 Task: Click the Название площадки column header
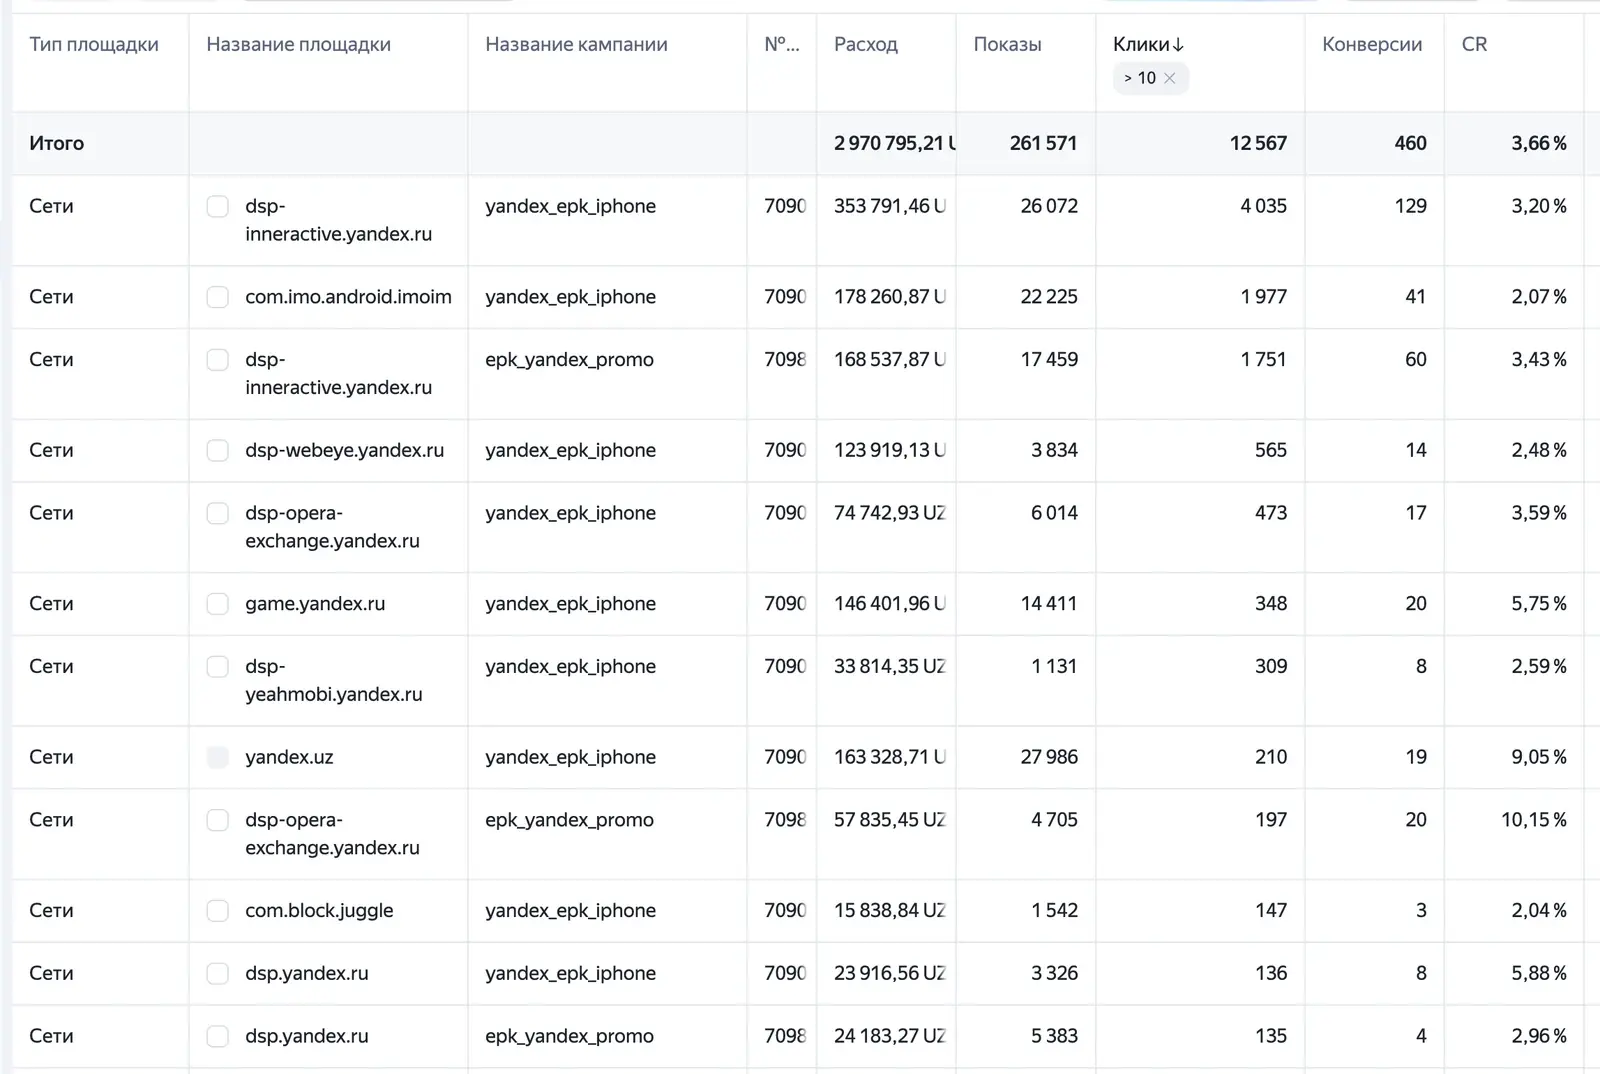(298, 45)
